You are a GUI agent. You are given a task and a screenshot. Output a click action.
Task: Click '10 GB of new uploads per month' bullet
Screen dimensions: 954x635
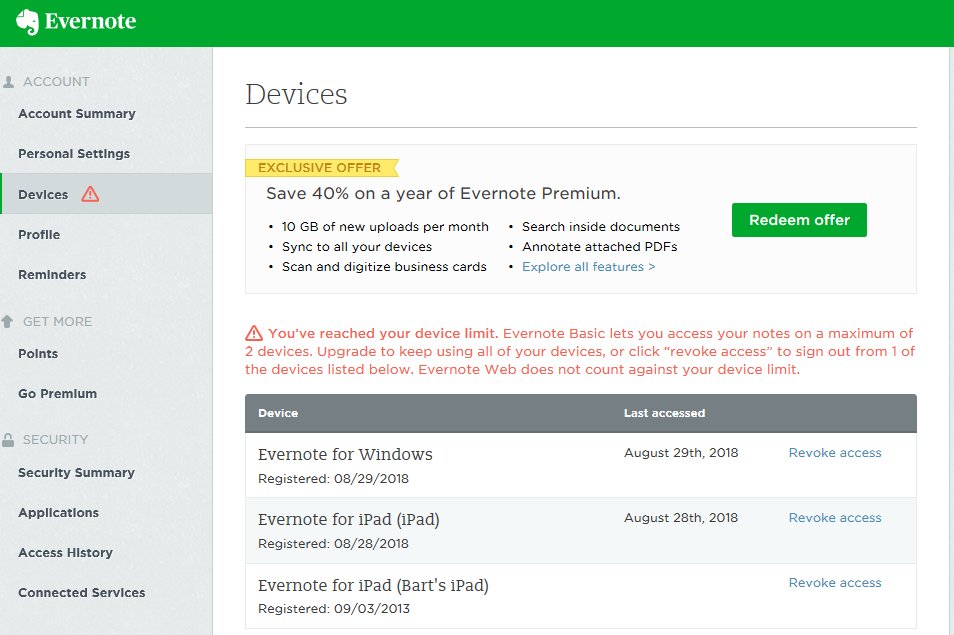coord(385,227)
